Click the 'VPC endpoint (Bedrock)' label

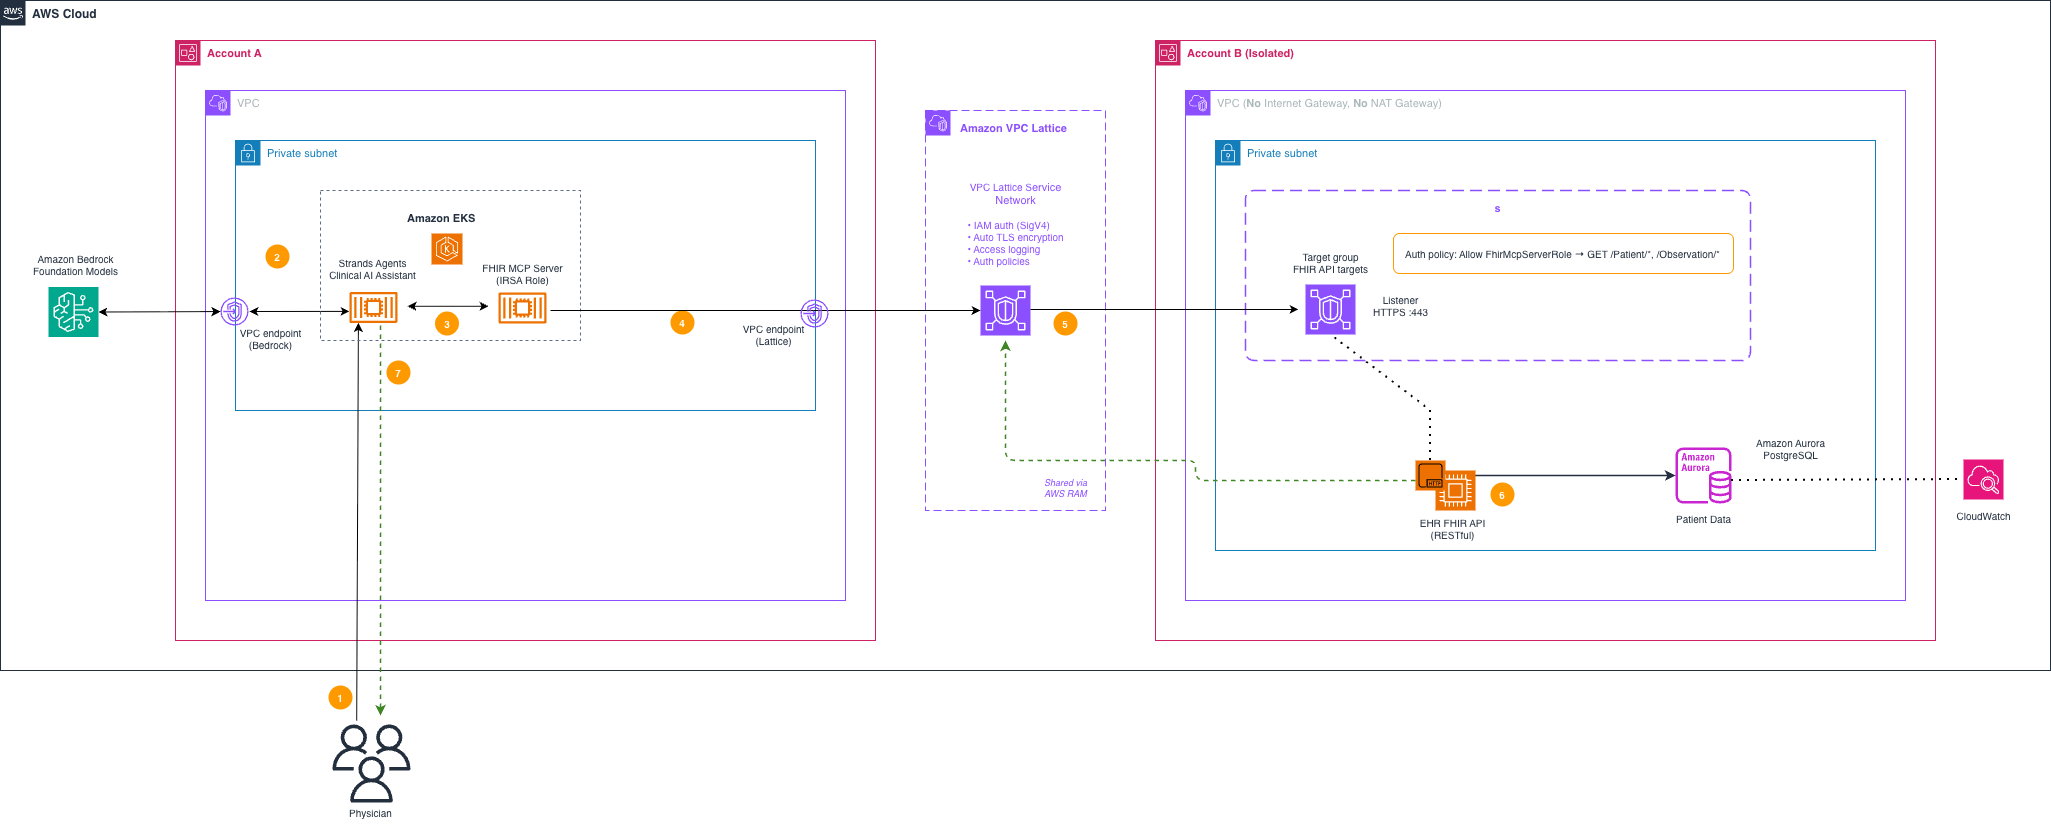tap(270, 340)
